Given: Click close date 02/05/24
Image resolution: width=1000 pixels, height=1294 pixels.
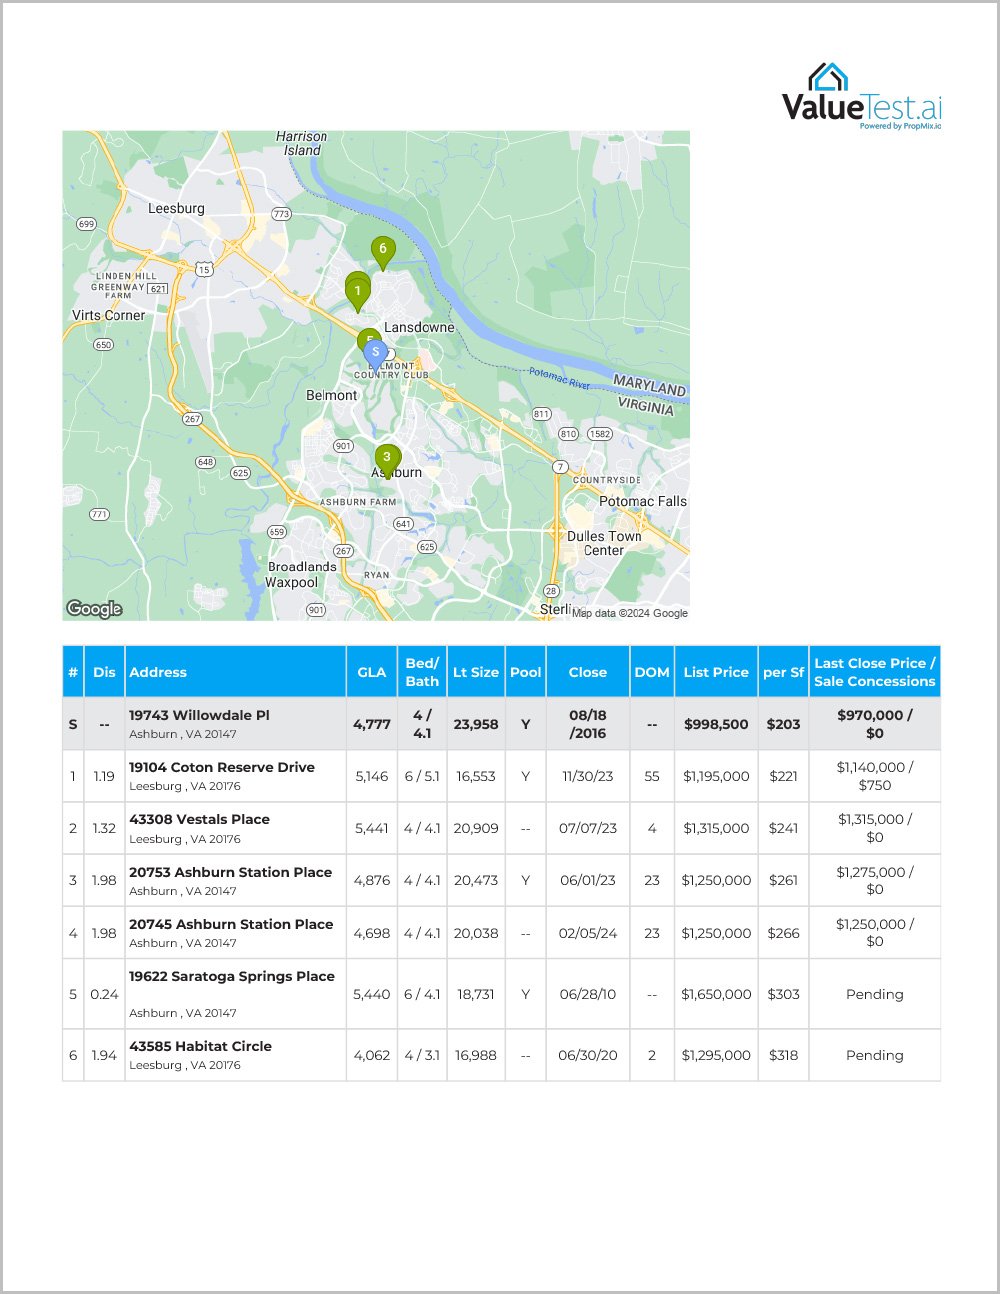Looking at the screenshot, I should 588,933.
